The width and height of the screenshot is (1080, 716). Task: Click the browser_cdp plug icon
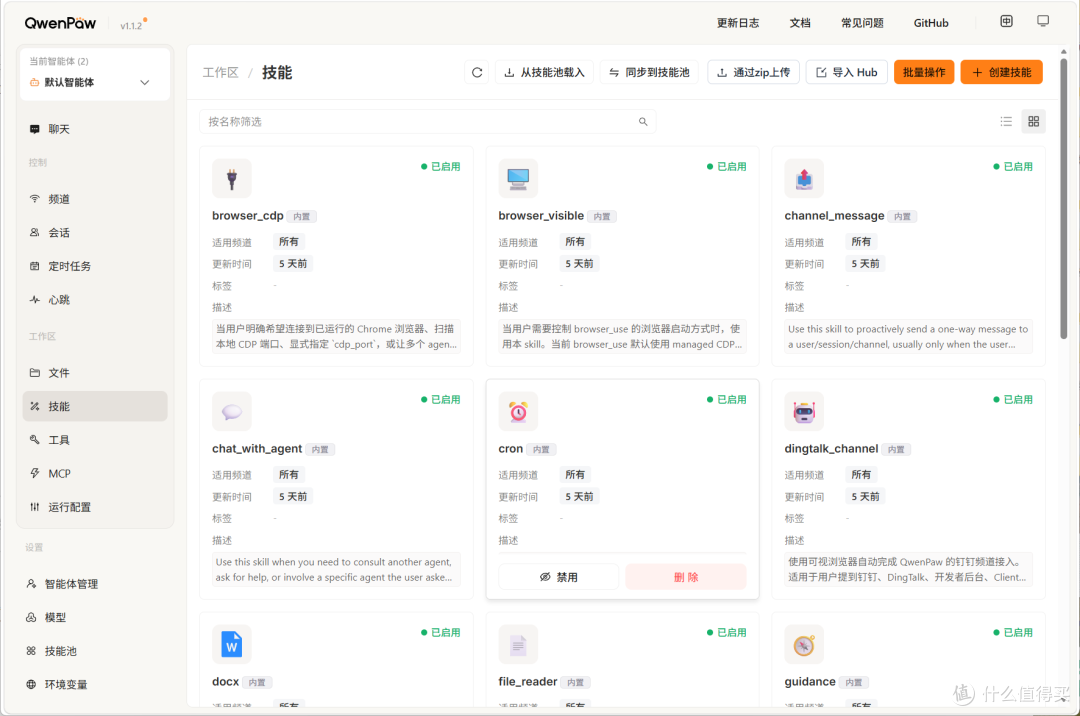click(x=232, y=179)
